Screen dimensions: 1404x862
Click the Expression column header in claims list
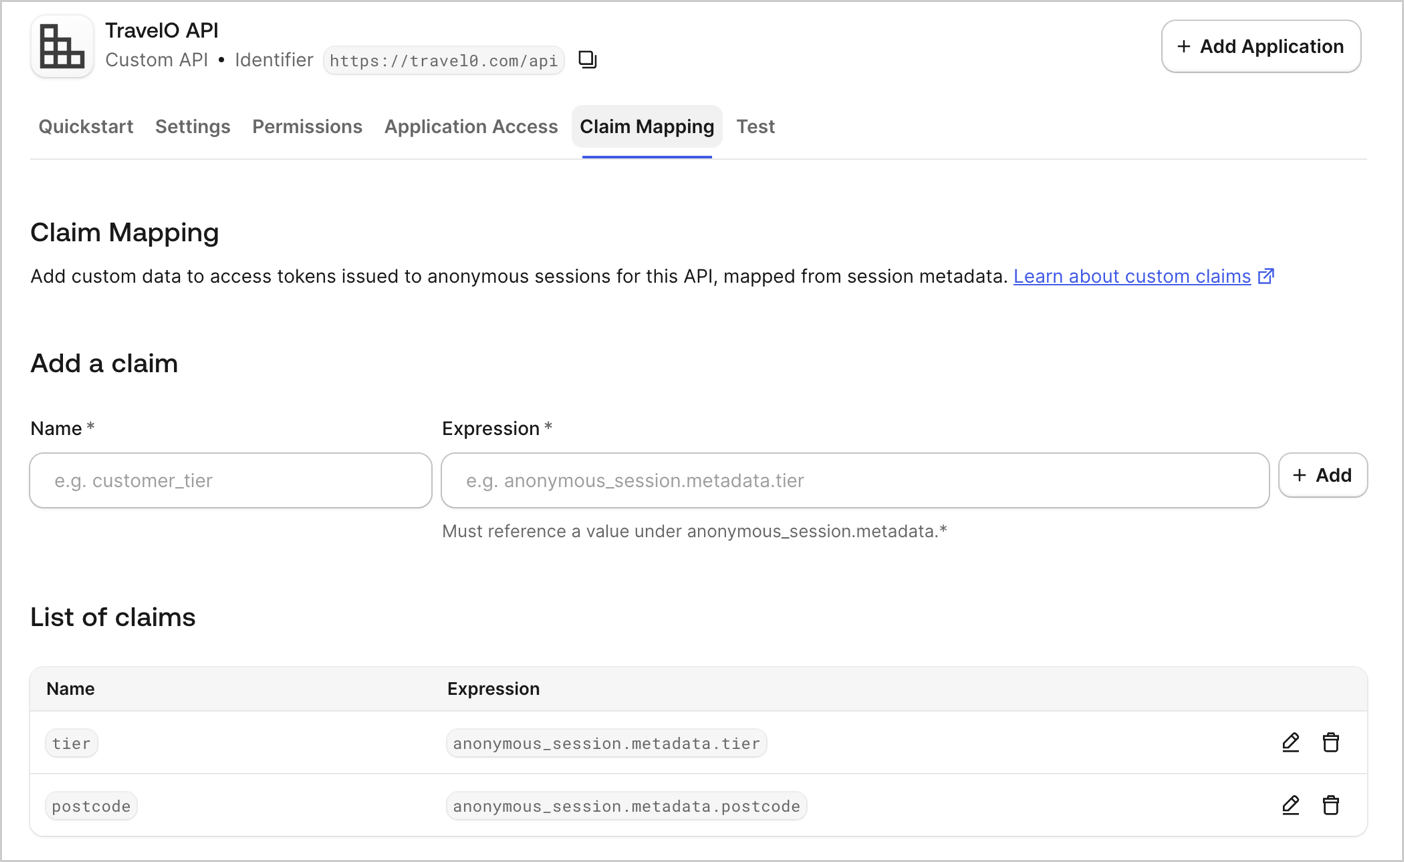tap(494, 689)
